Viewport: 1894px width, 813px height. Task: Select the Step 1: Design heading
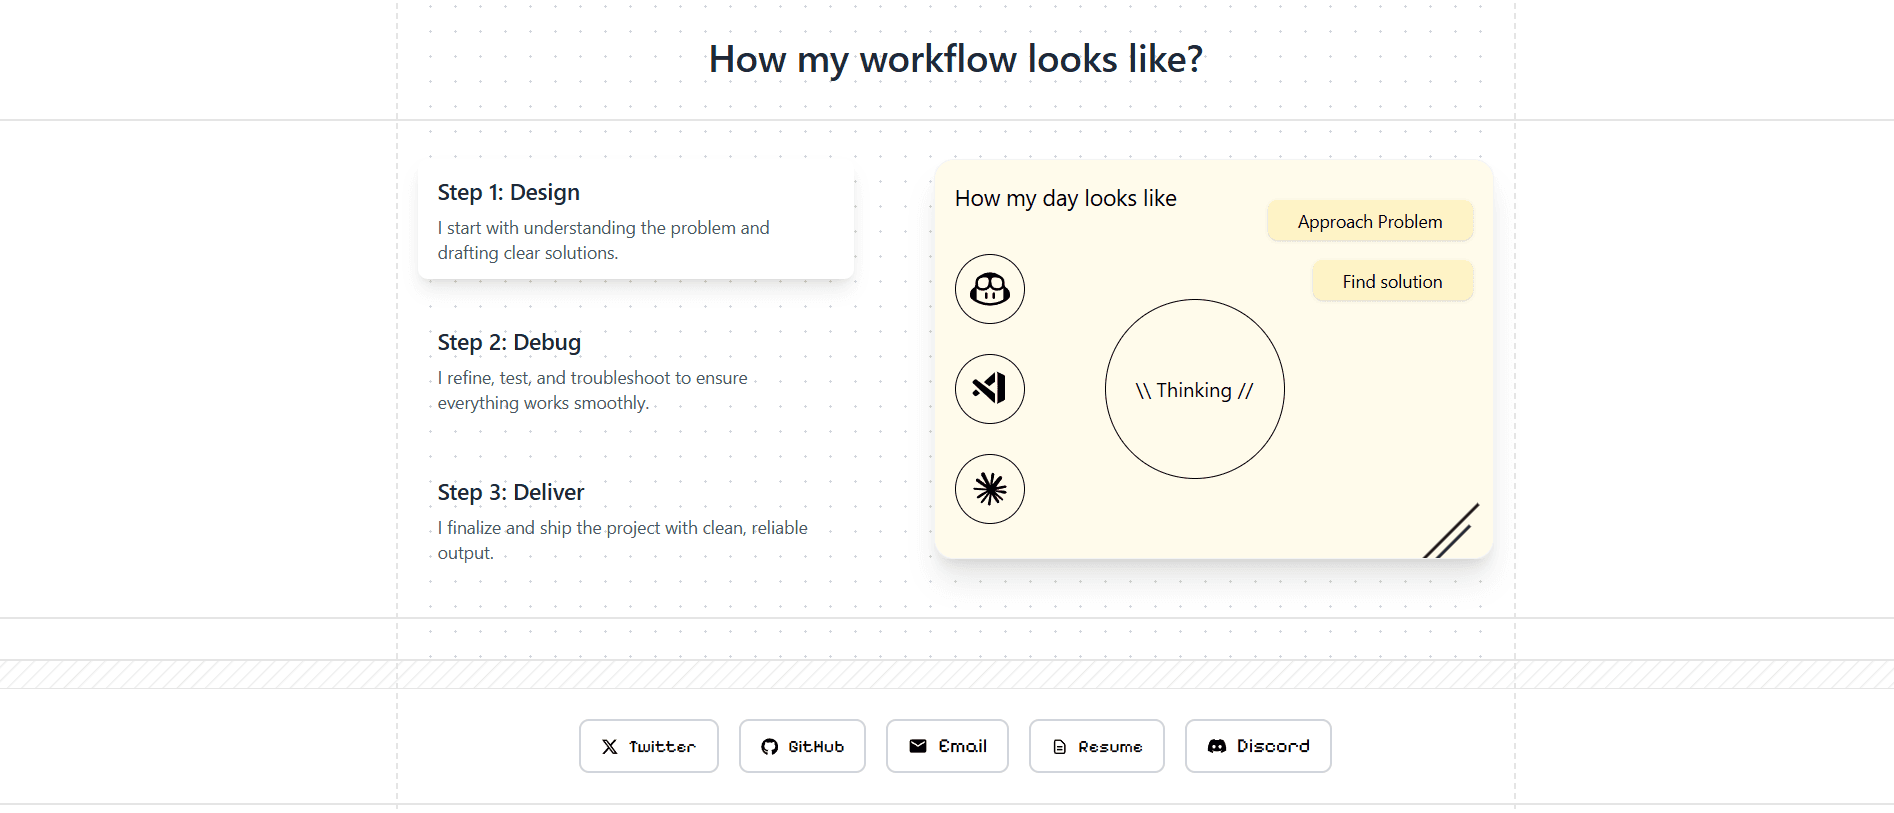508,192
